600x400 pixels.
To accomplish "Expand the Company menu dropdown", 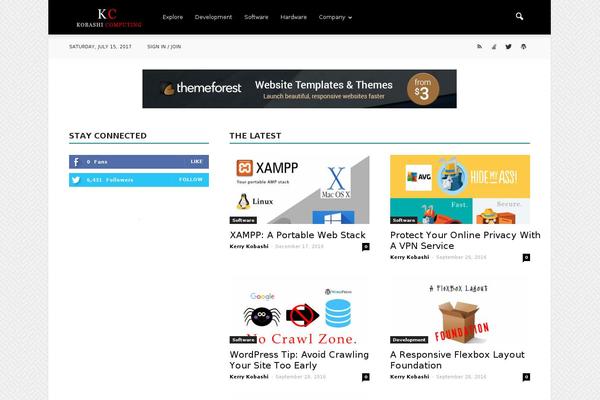I will 335,17.
